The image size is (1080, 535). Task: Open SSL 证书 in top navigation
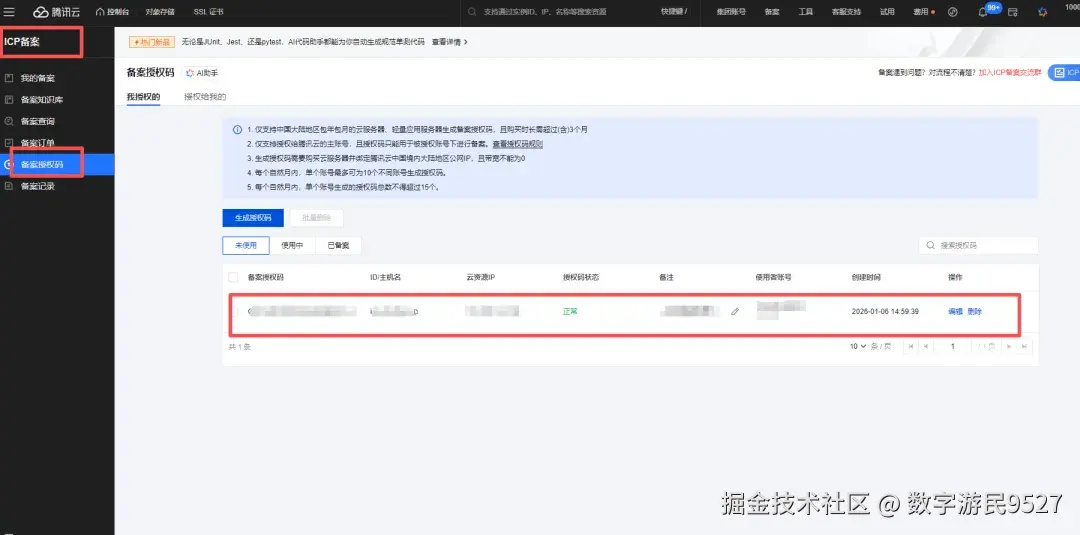pos(208,12)
